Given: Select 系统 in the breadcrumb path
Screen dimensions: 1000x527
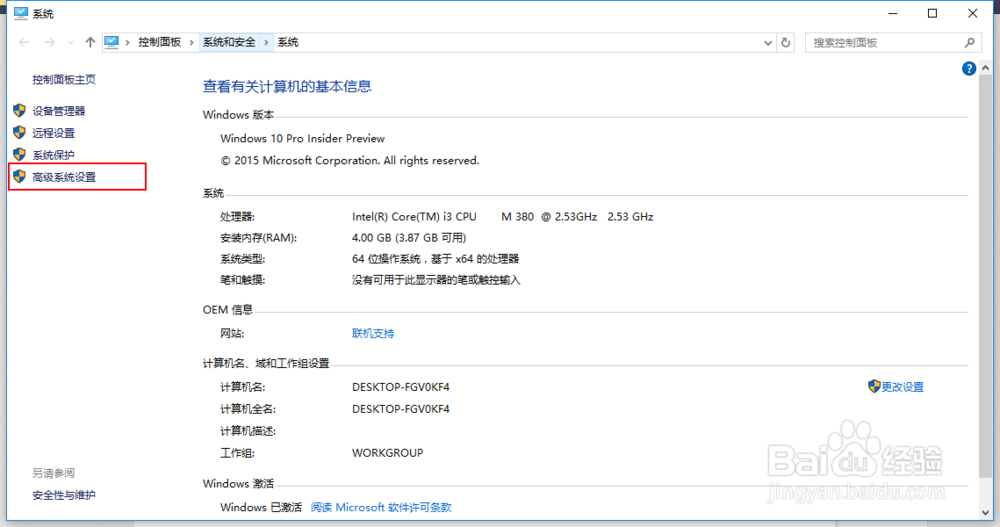Looking at the screenshot, I should coord(288,42).
